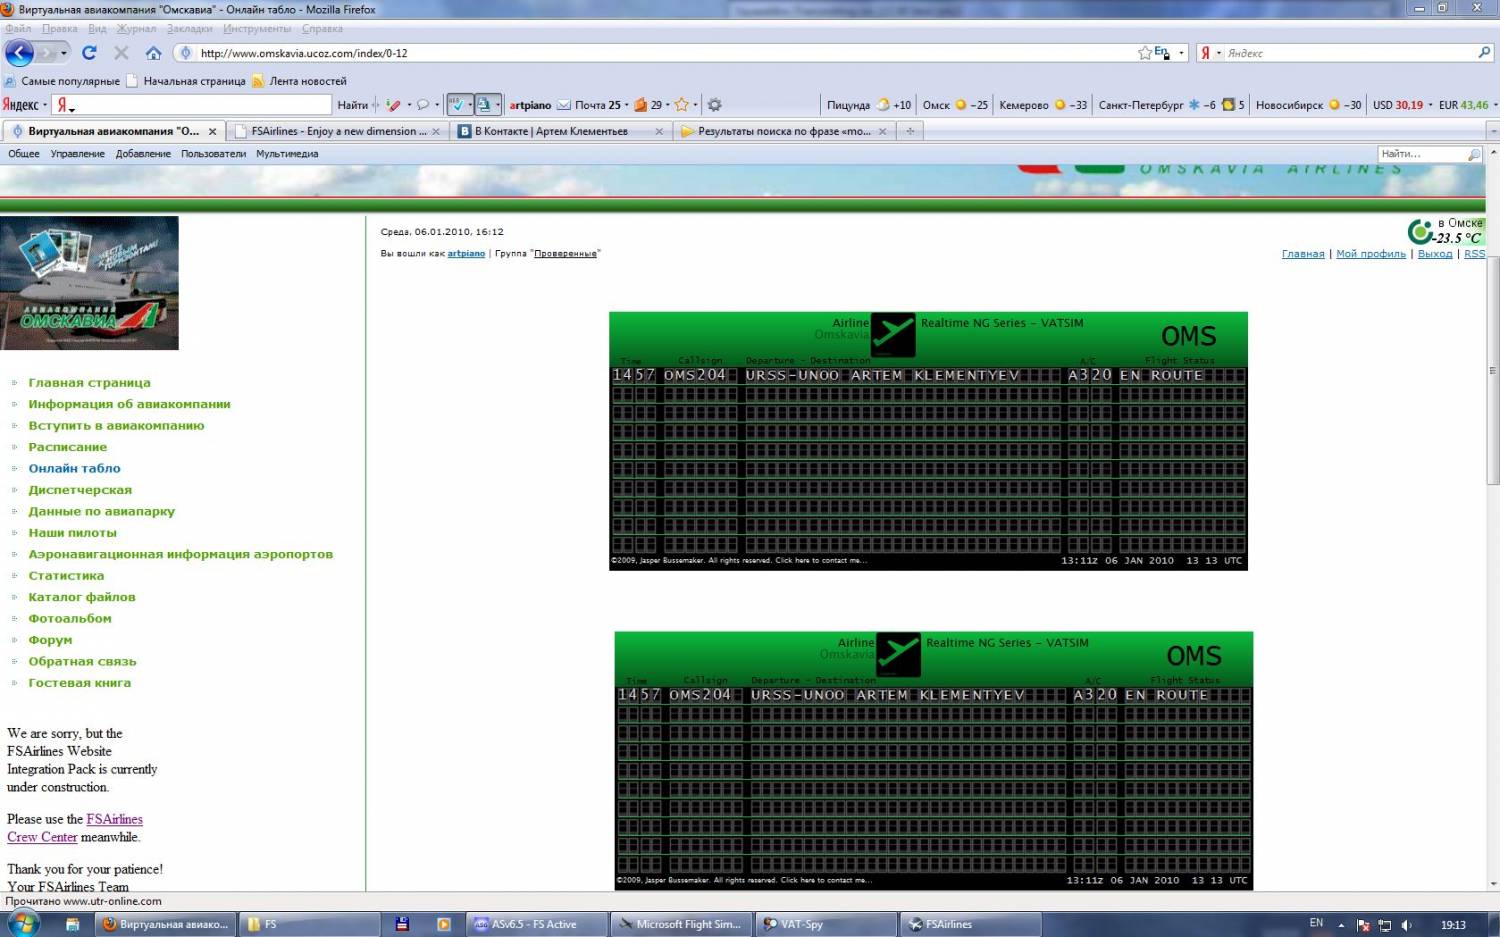Open dropdown arrow beside USD 30,19

click(x=1430, y=105)
